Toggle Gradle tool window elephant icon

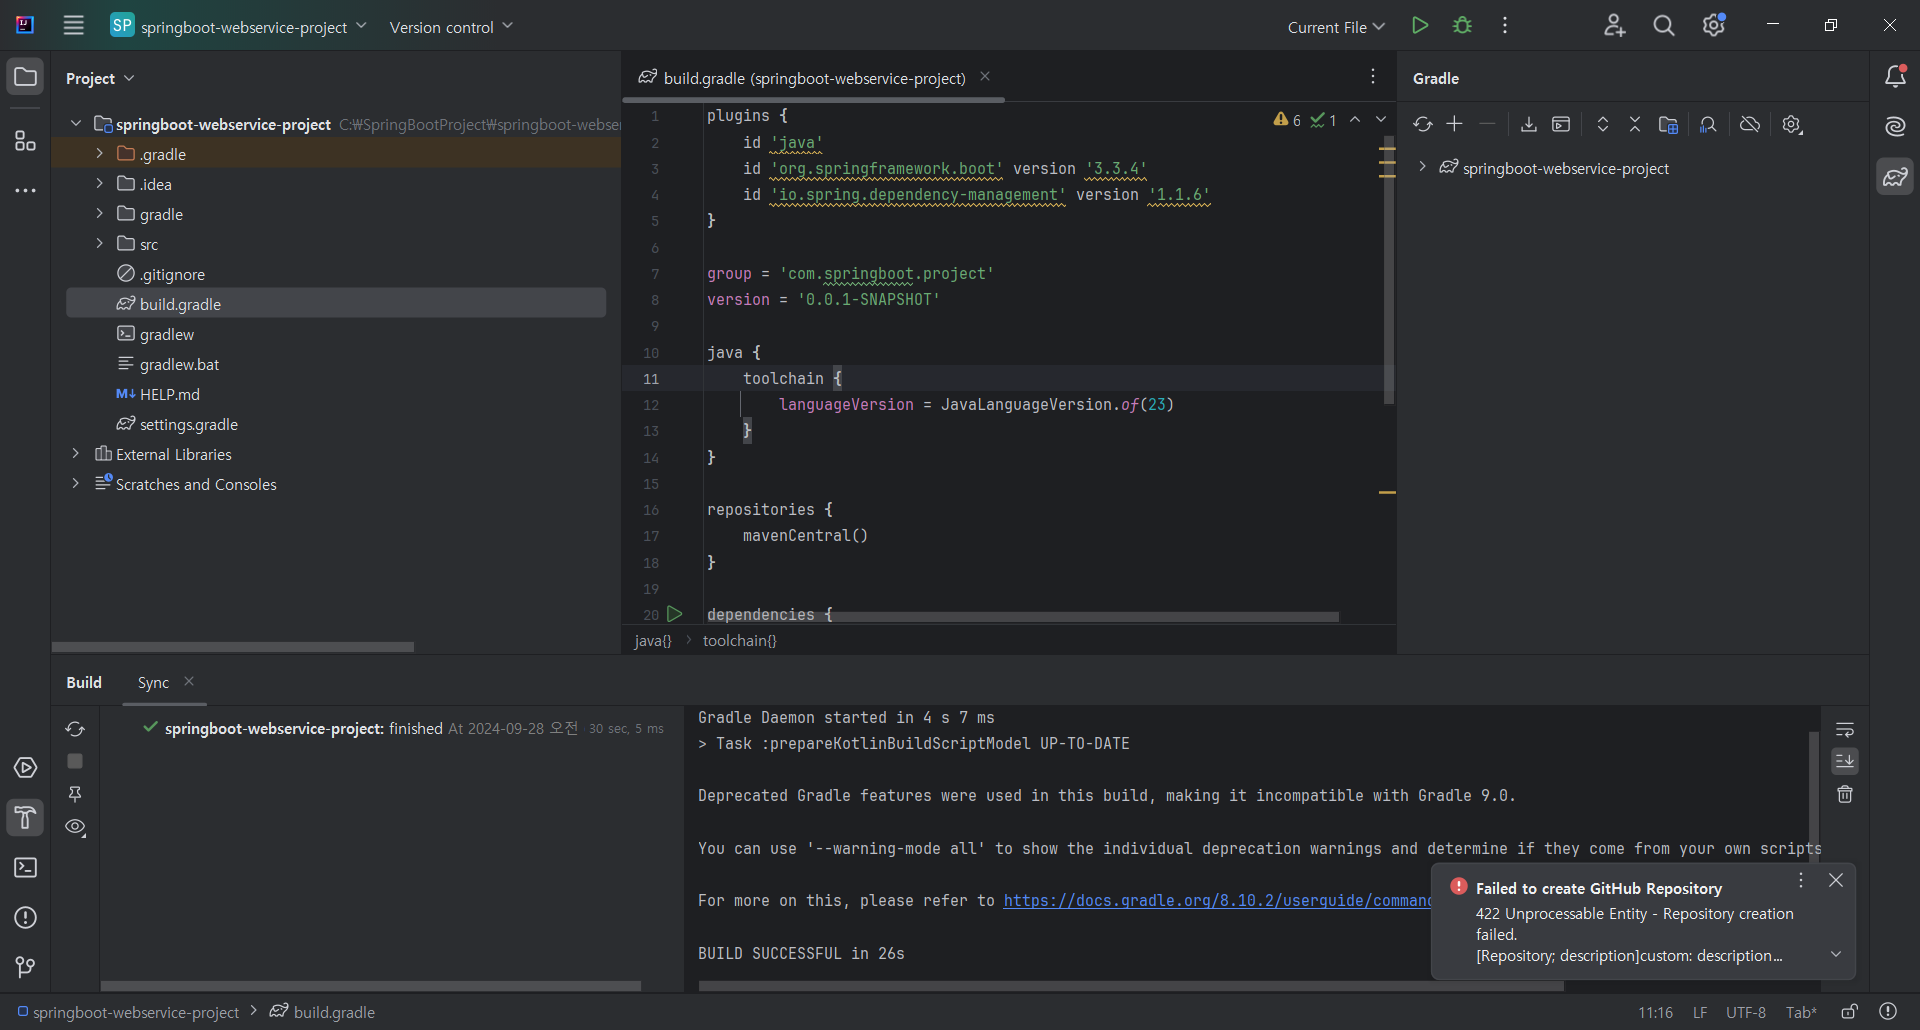tap(1895, 177)
